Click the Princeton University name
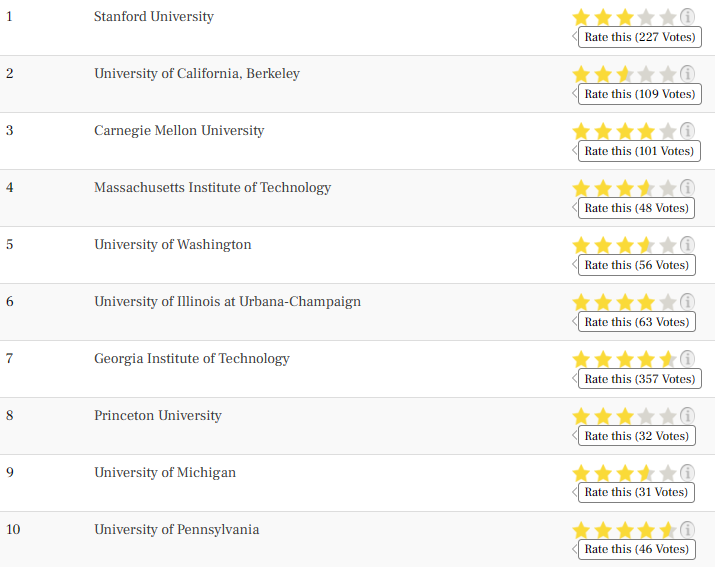Screen dimensions: 717x569 [158, 415]
